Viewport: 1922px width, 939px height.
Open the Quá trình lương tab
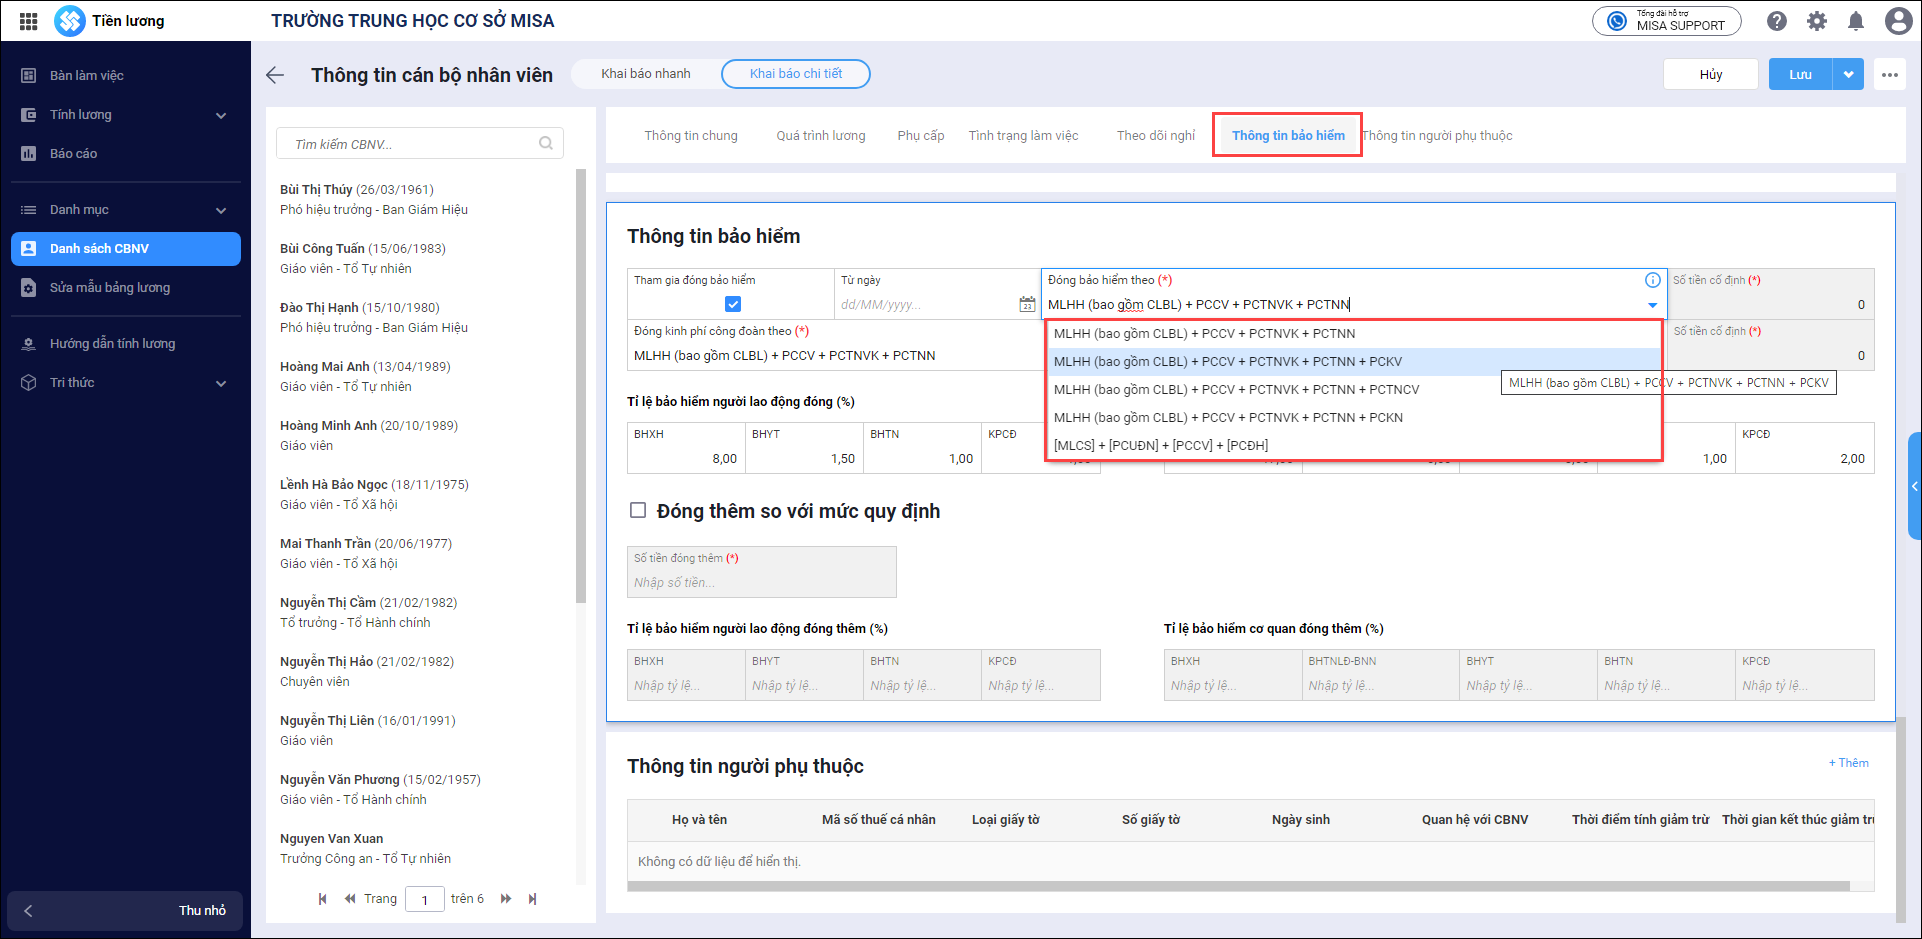click(821, 136)
